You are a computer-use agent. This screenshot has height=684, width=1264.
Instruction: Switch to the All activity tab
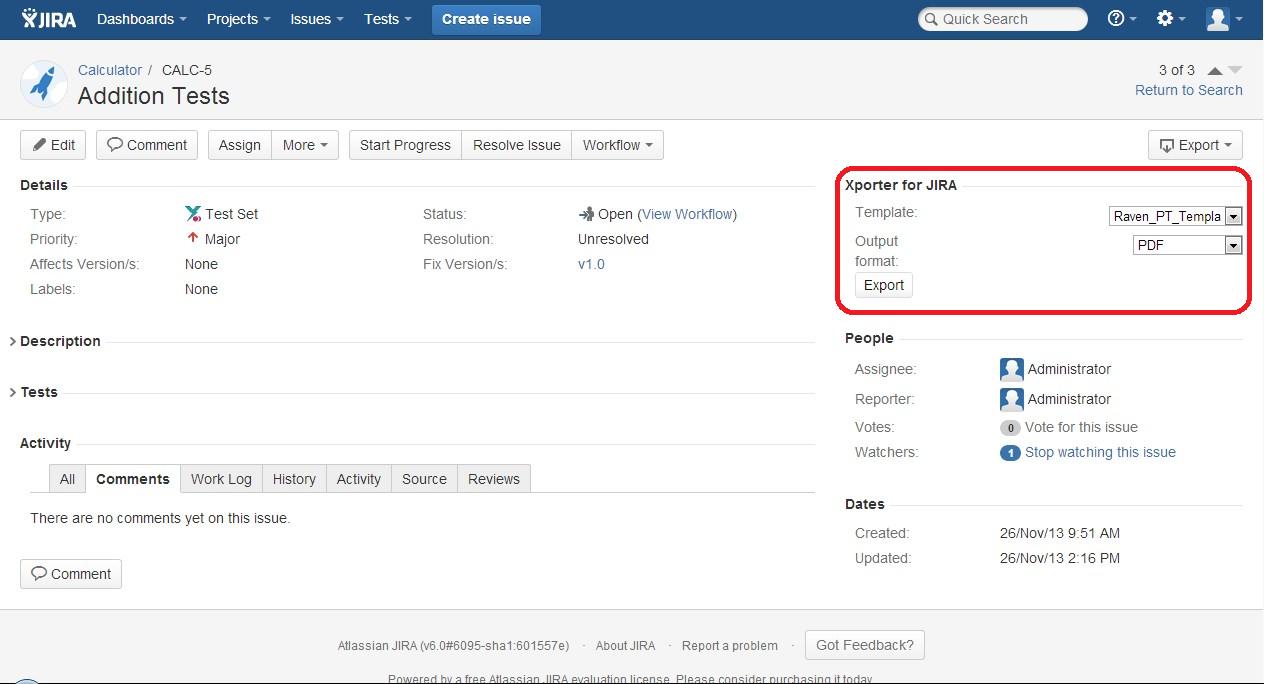click(x=67, y=479)
